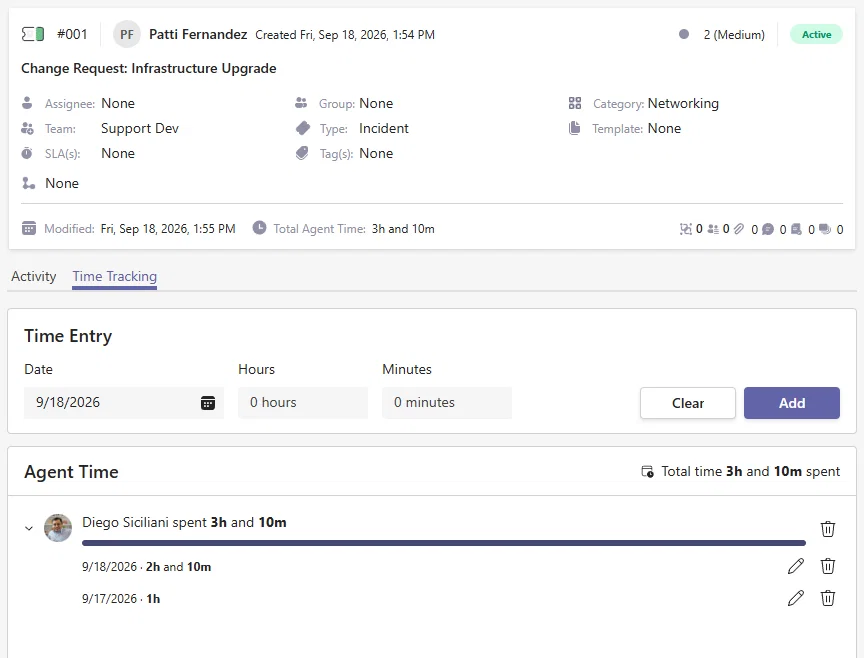Viewport: 864px width, 658px height.
Task: Switch to the Activity tab
Action: pyautogui.click(x=34, y=276)
